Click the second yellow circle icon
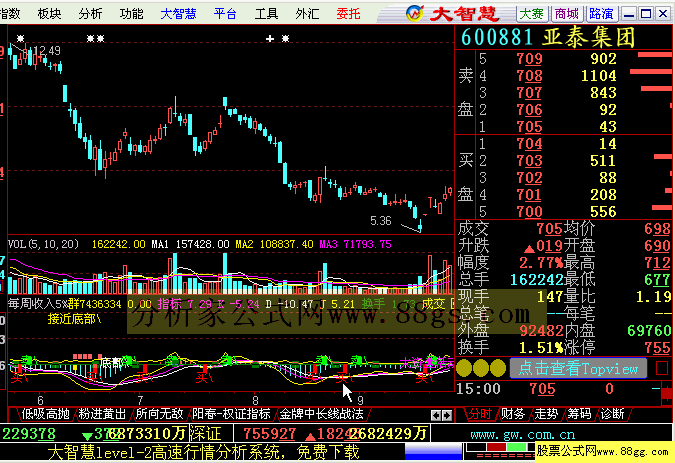 [x=481, y=368]
